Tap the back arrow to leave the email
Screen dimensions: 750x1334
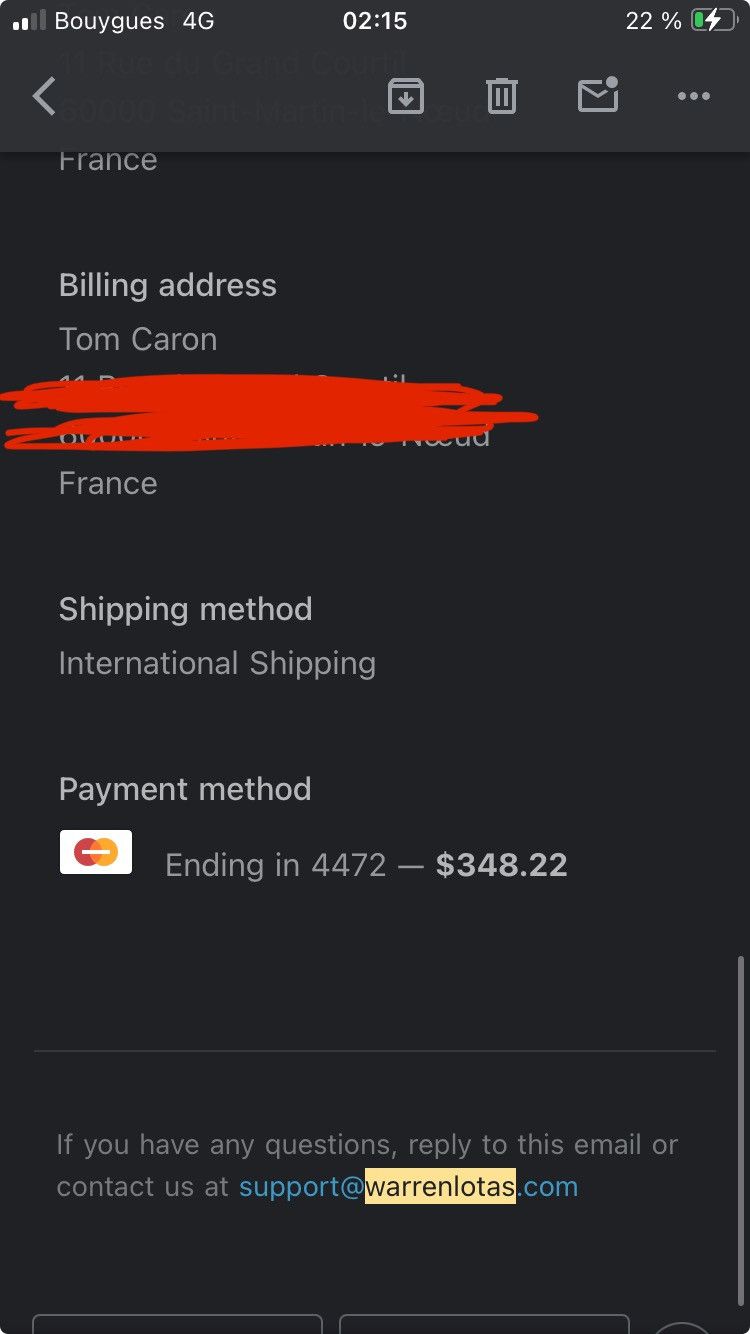(44, 97)
